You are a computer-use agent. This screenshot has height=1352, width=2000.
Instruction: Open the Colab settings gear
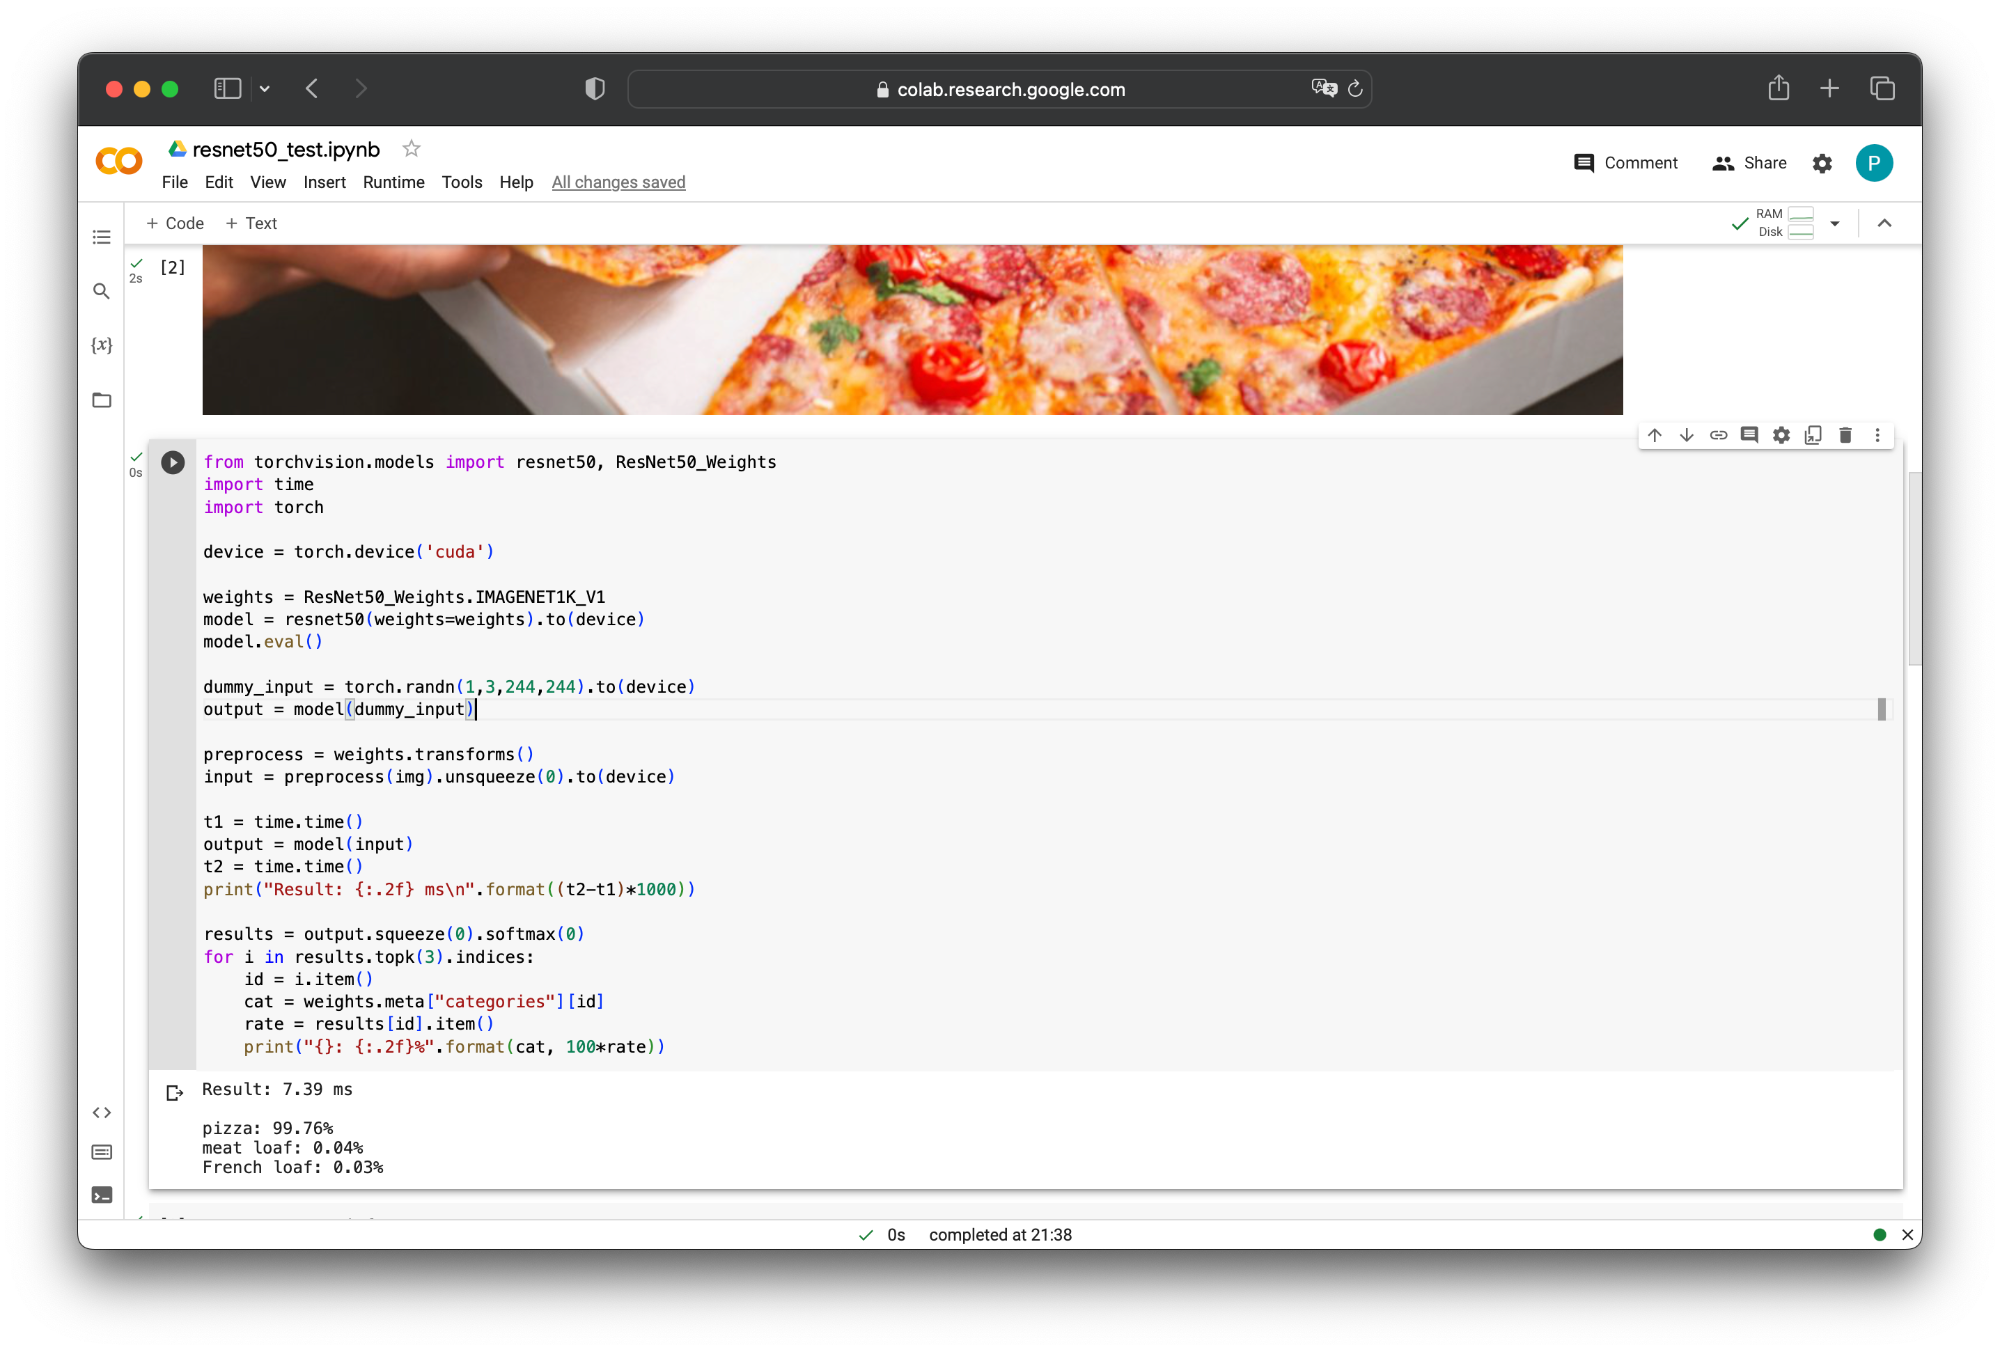(1822, 163)
